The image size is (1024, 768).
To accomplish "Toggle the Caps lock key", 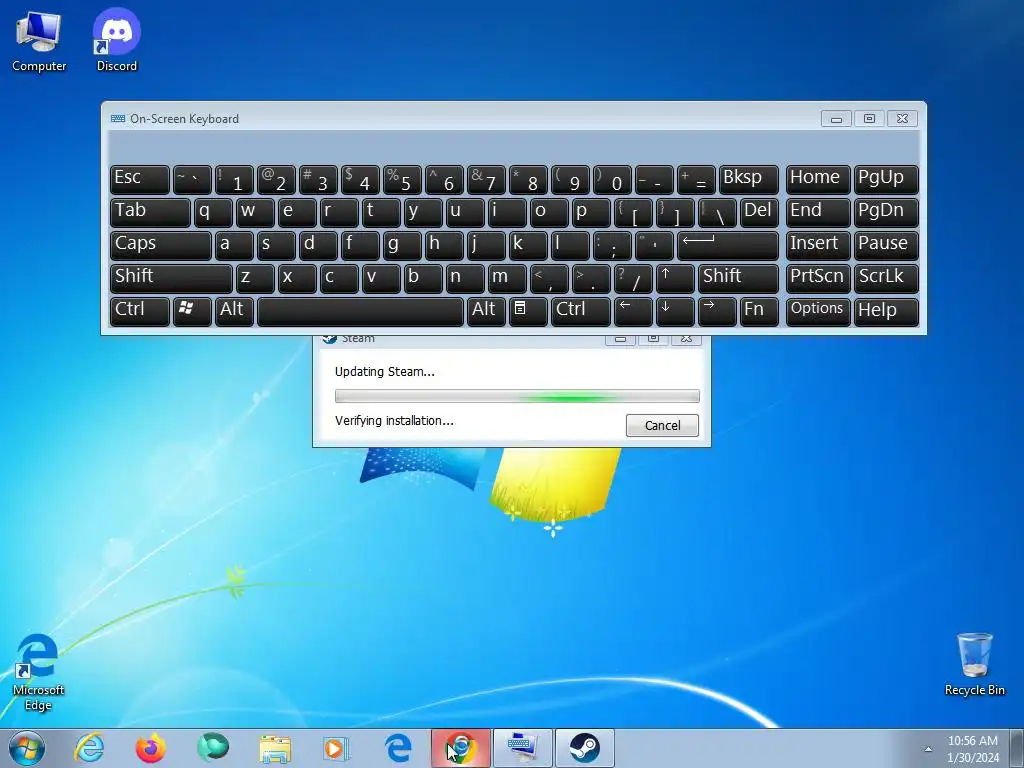I will click(x=161, y=246).
